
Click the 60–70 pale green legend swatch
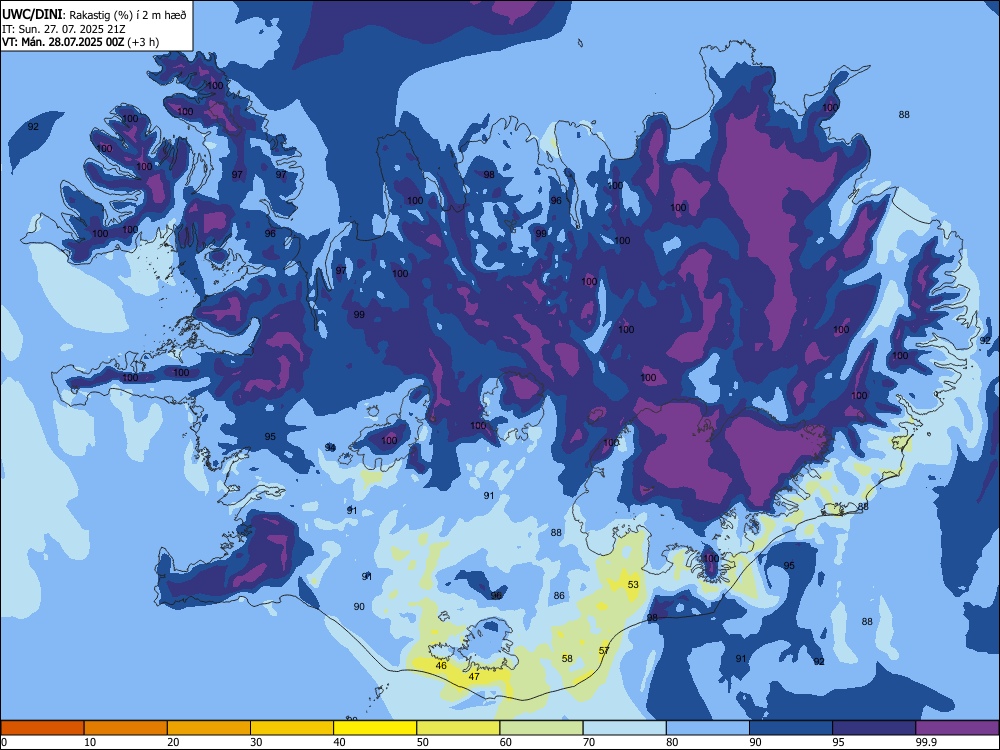click(x=541, y=728)
